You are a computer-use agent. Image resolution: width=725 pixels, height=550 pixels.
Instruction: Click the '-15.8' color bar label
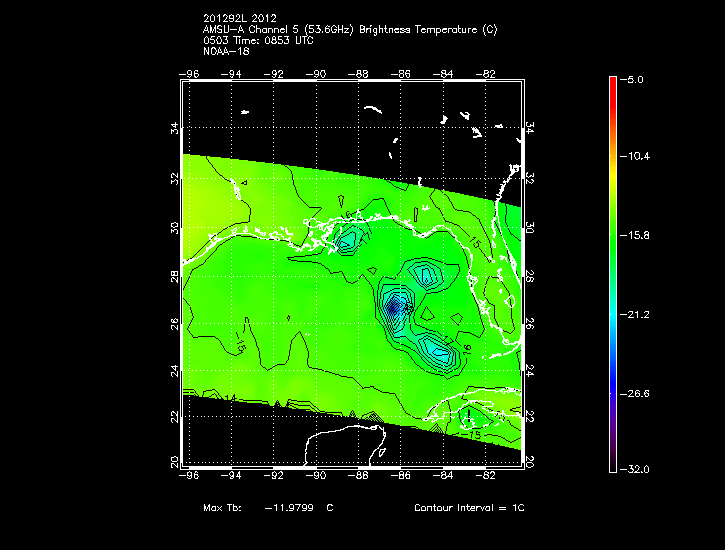635,235
